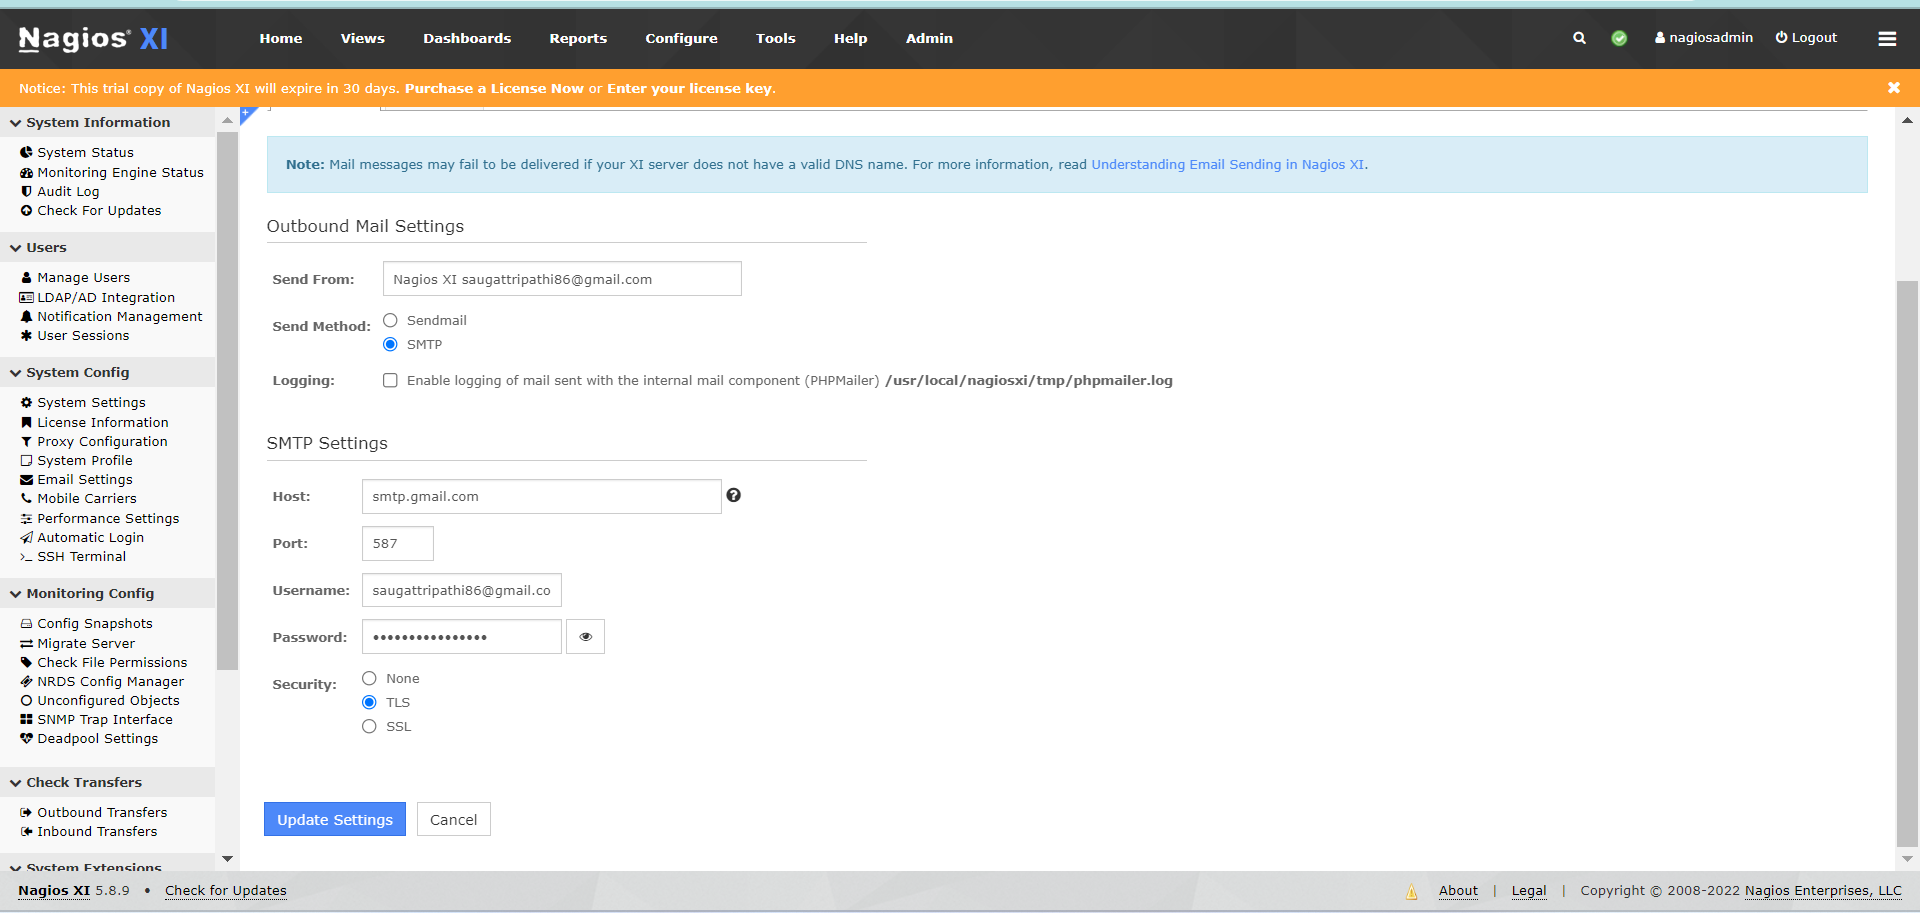Click the Manage Users person icon
This screenshot has height=913, width=1920.
[x=26, y=277]
